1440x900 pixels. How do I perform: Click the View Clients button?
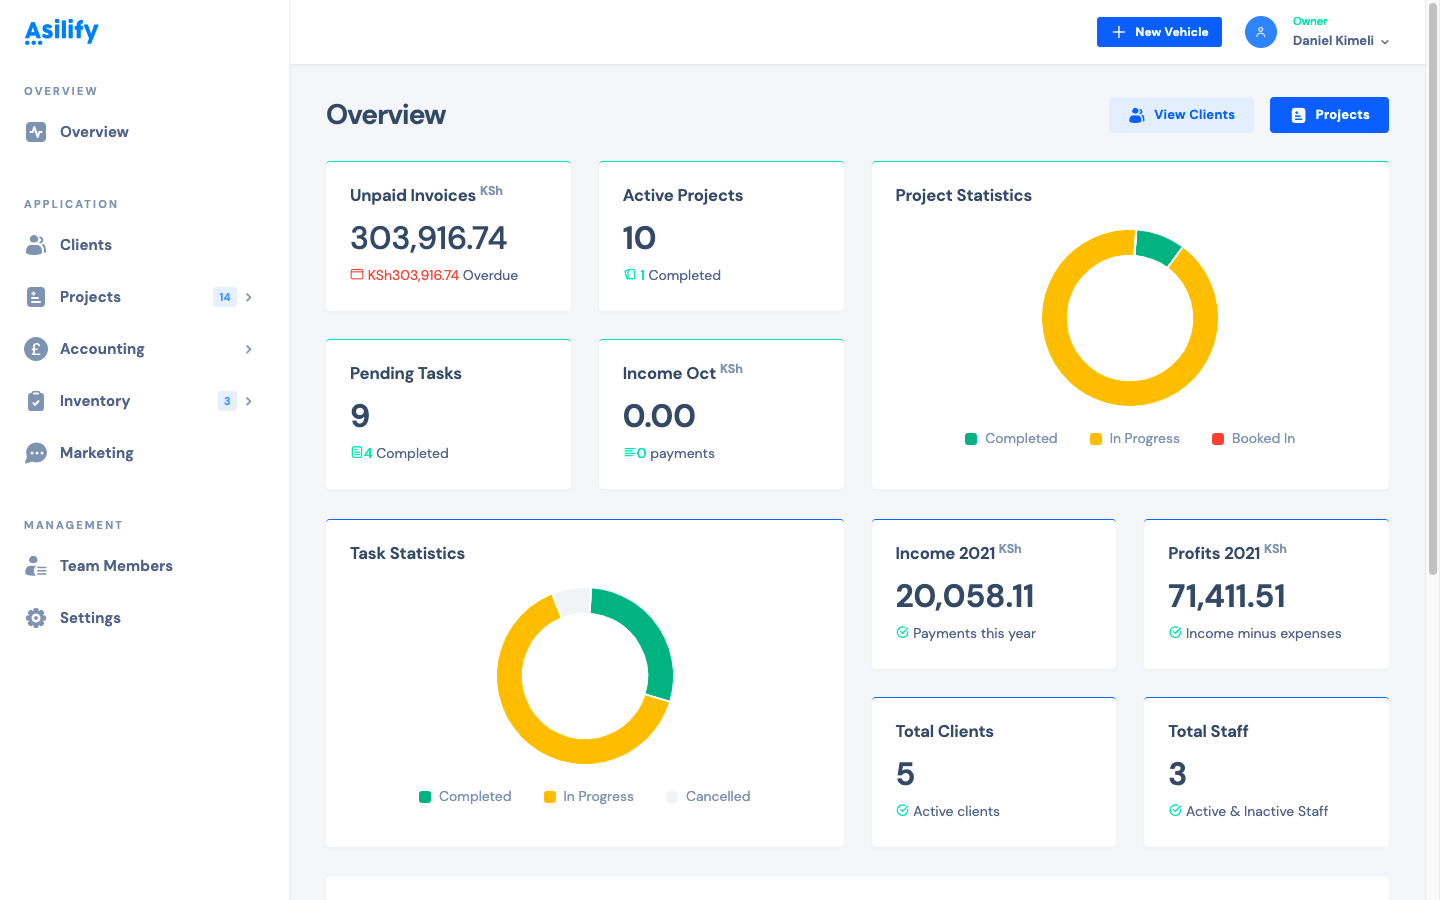(1181, 115)
